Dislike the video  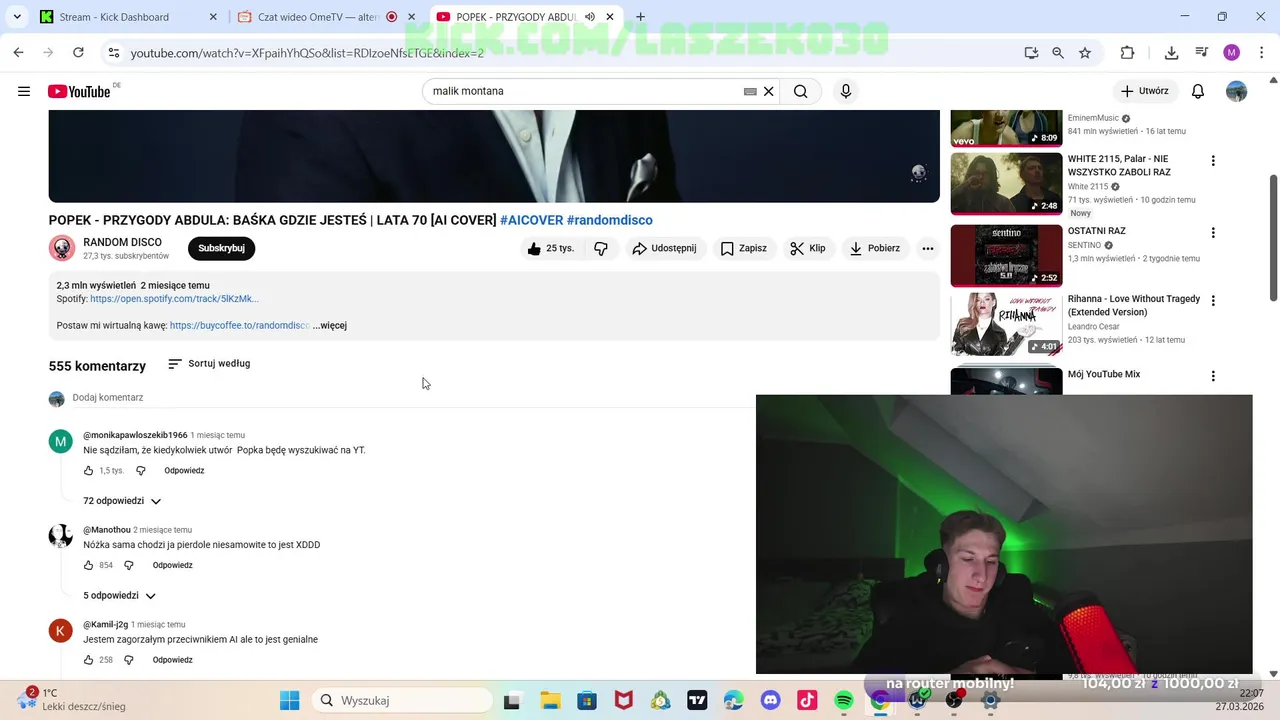[601, 248]
